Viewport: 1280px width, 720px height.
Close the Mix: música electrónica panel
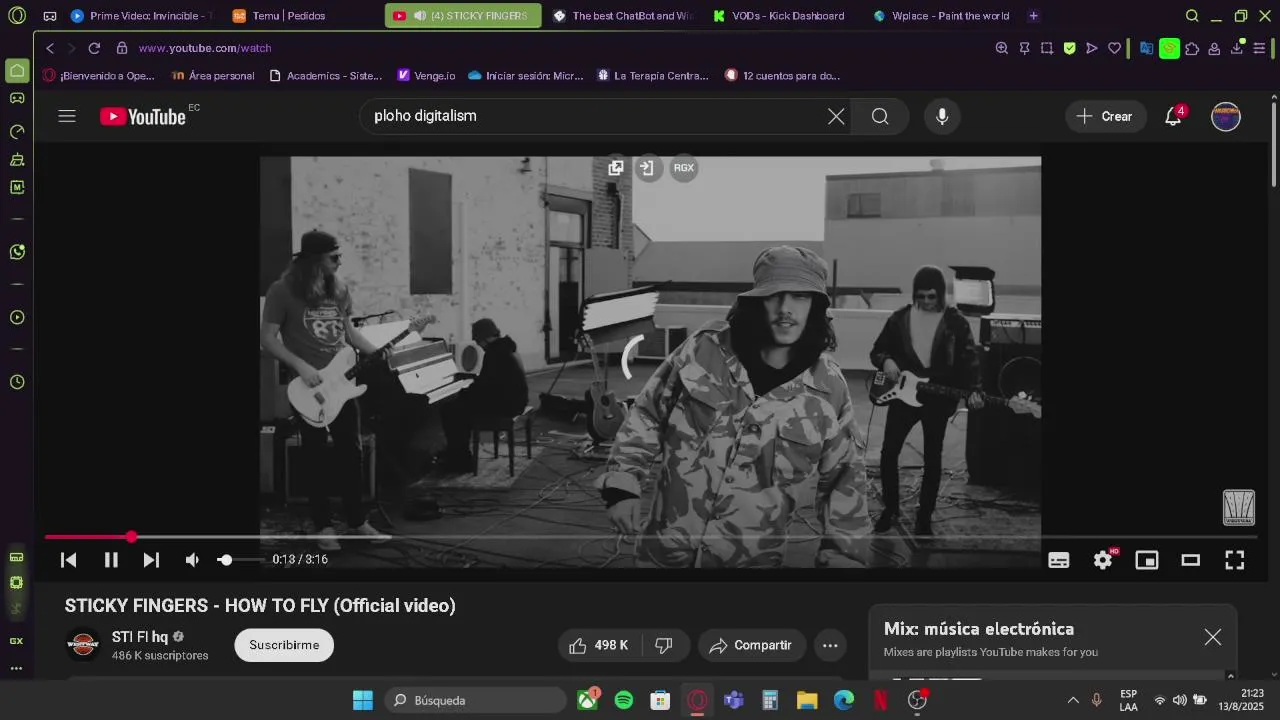(1213, 637)
